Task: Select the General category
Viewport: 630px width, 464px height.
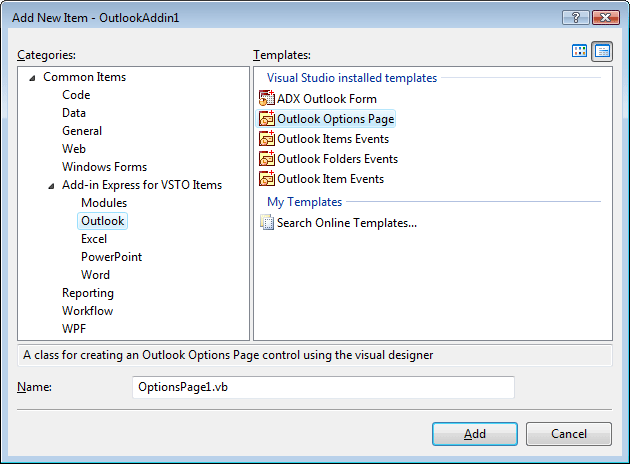Action: point(82,131)
